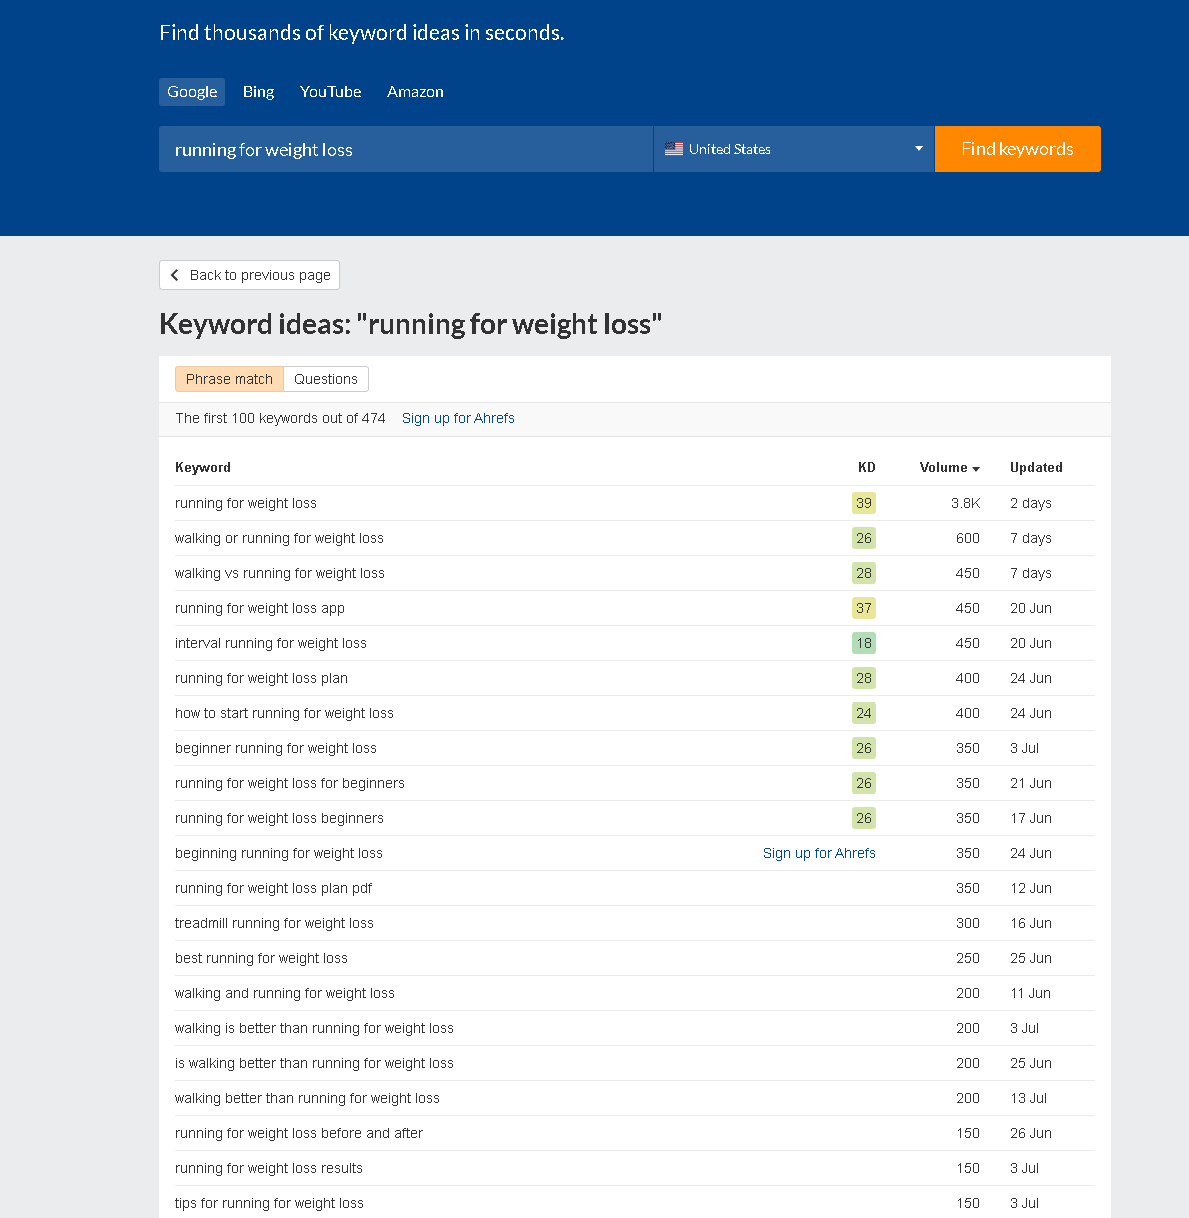Select the Bing search engine tab
The image size is (1189, 1218).
(258, 92)
